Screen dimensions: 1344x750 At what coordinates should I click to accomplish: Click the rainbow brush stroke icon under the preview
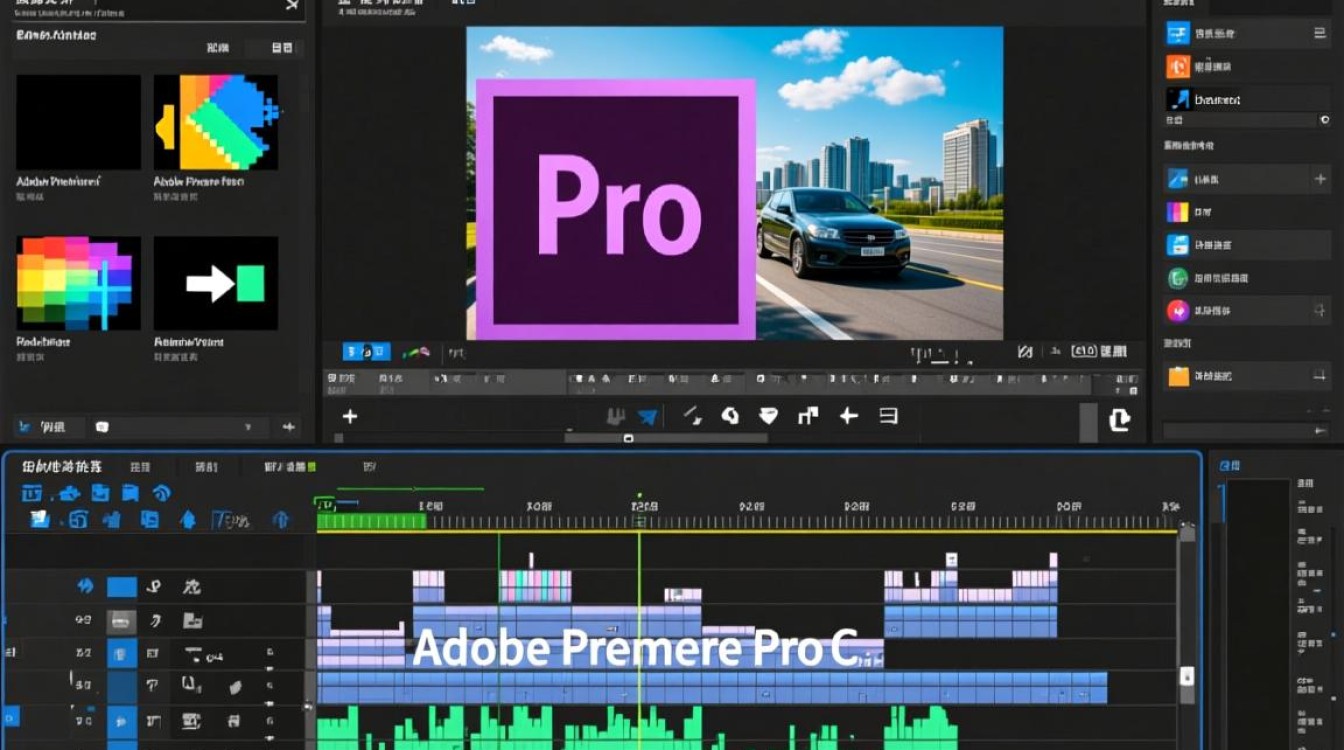(416, 352)
